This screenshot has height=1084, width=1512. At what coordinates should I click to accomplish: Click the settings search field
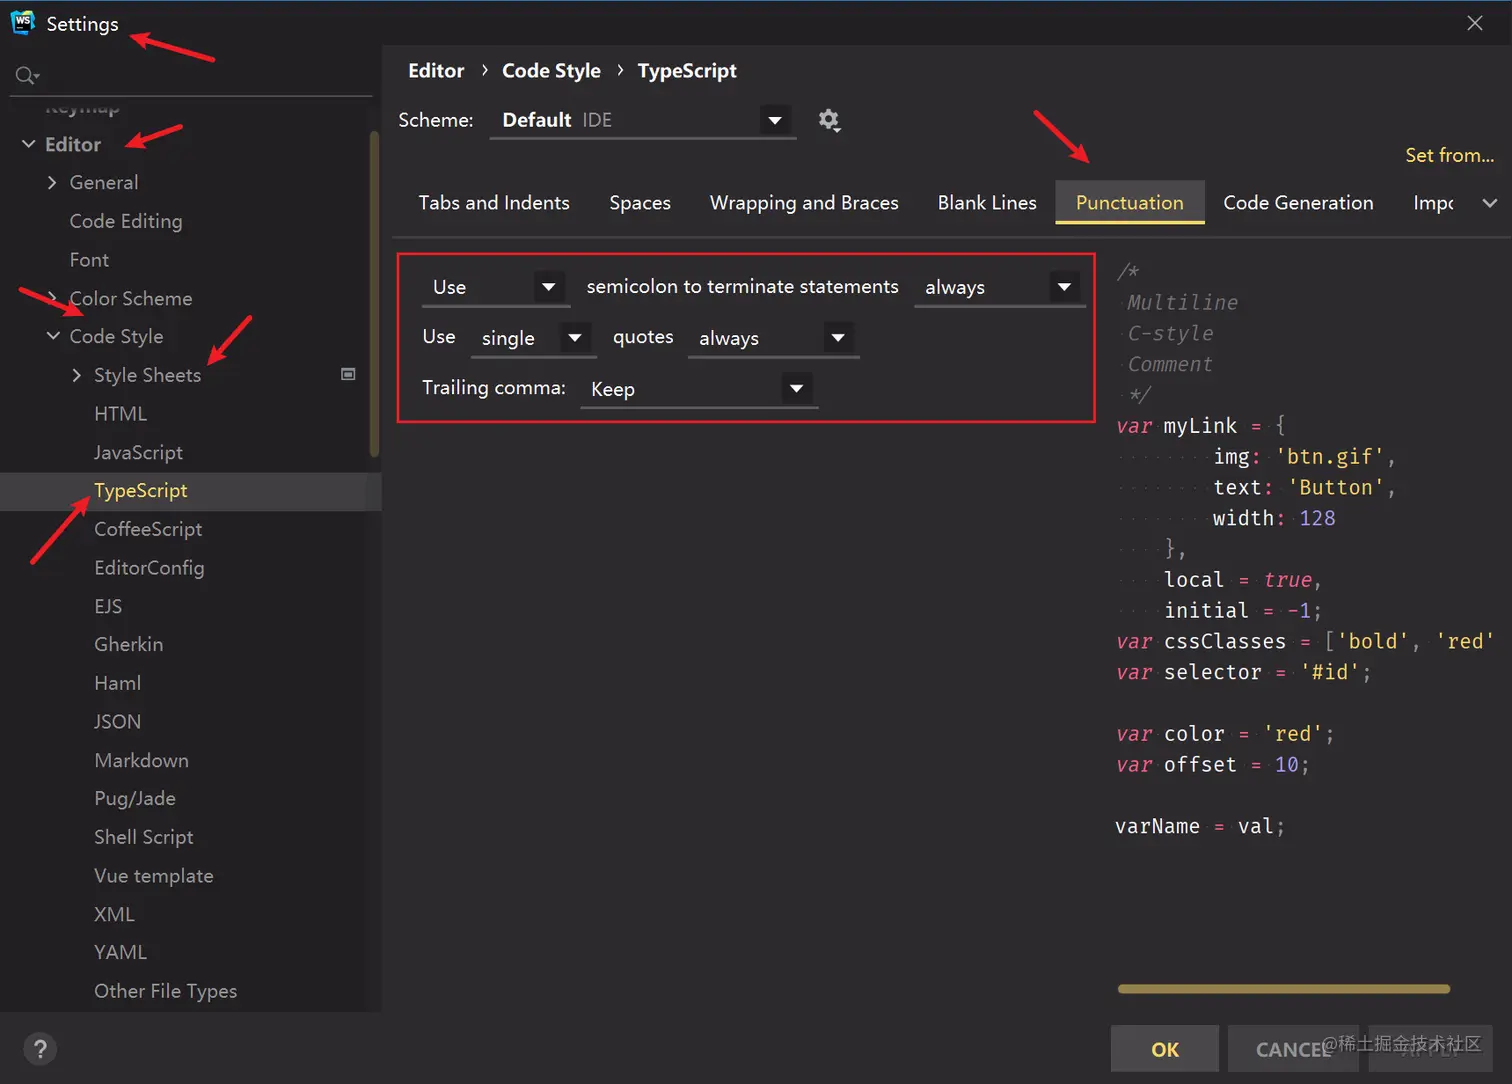(x=191, y=76)
